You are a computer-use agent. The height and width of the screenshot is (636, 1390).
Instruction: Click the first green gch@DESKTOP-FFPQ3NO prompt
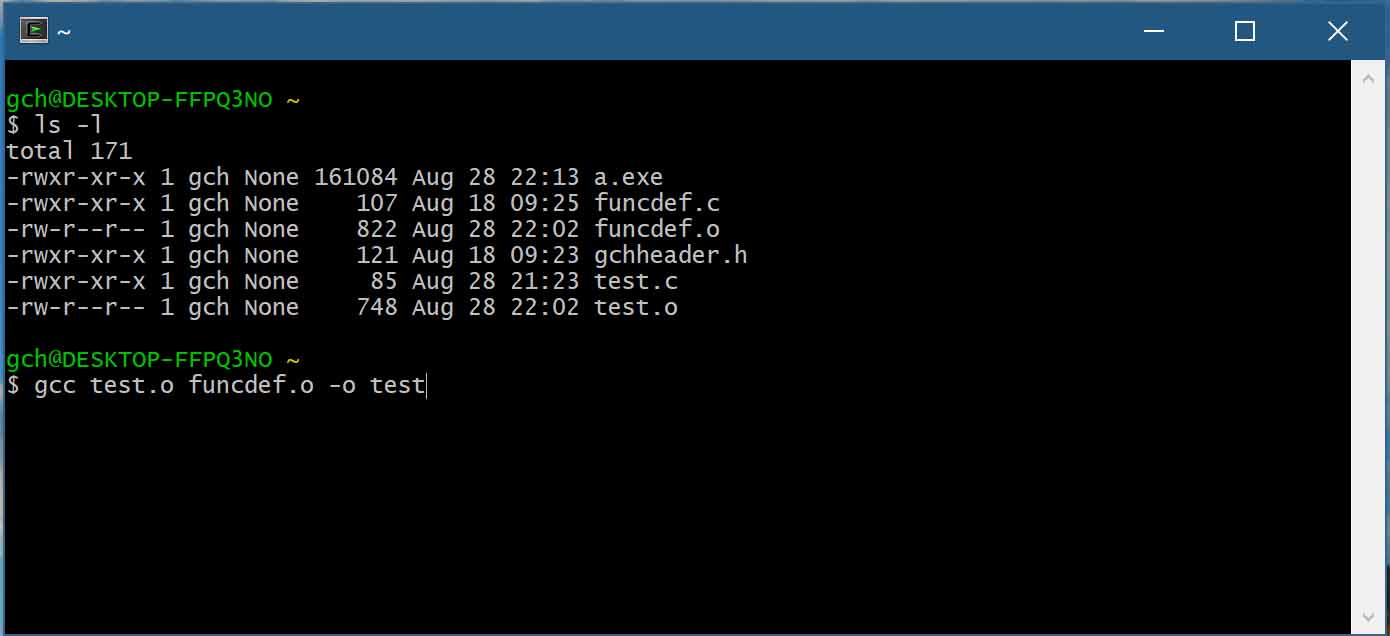139,100
